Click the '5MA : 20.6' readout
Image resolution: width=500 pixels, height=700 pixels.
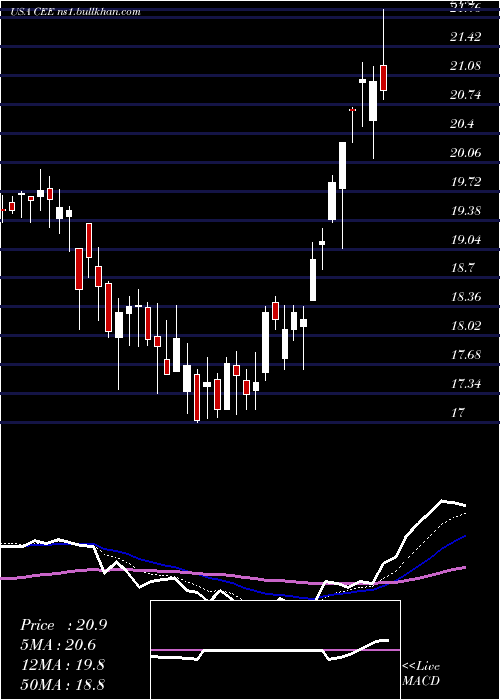tap(58, 646)
